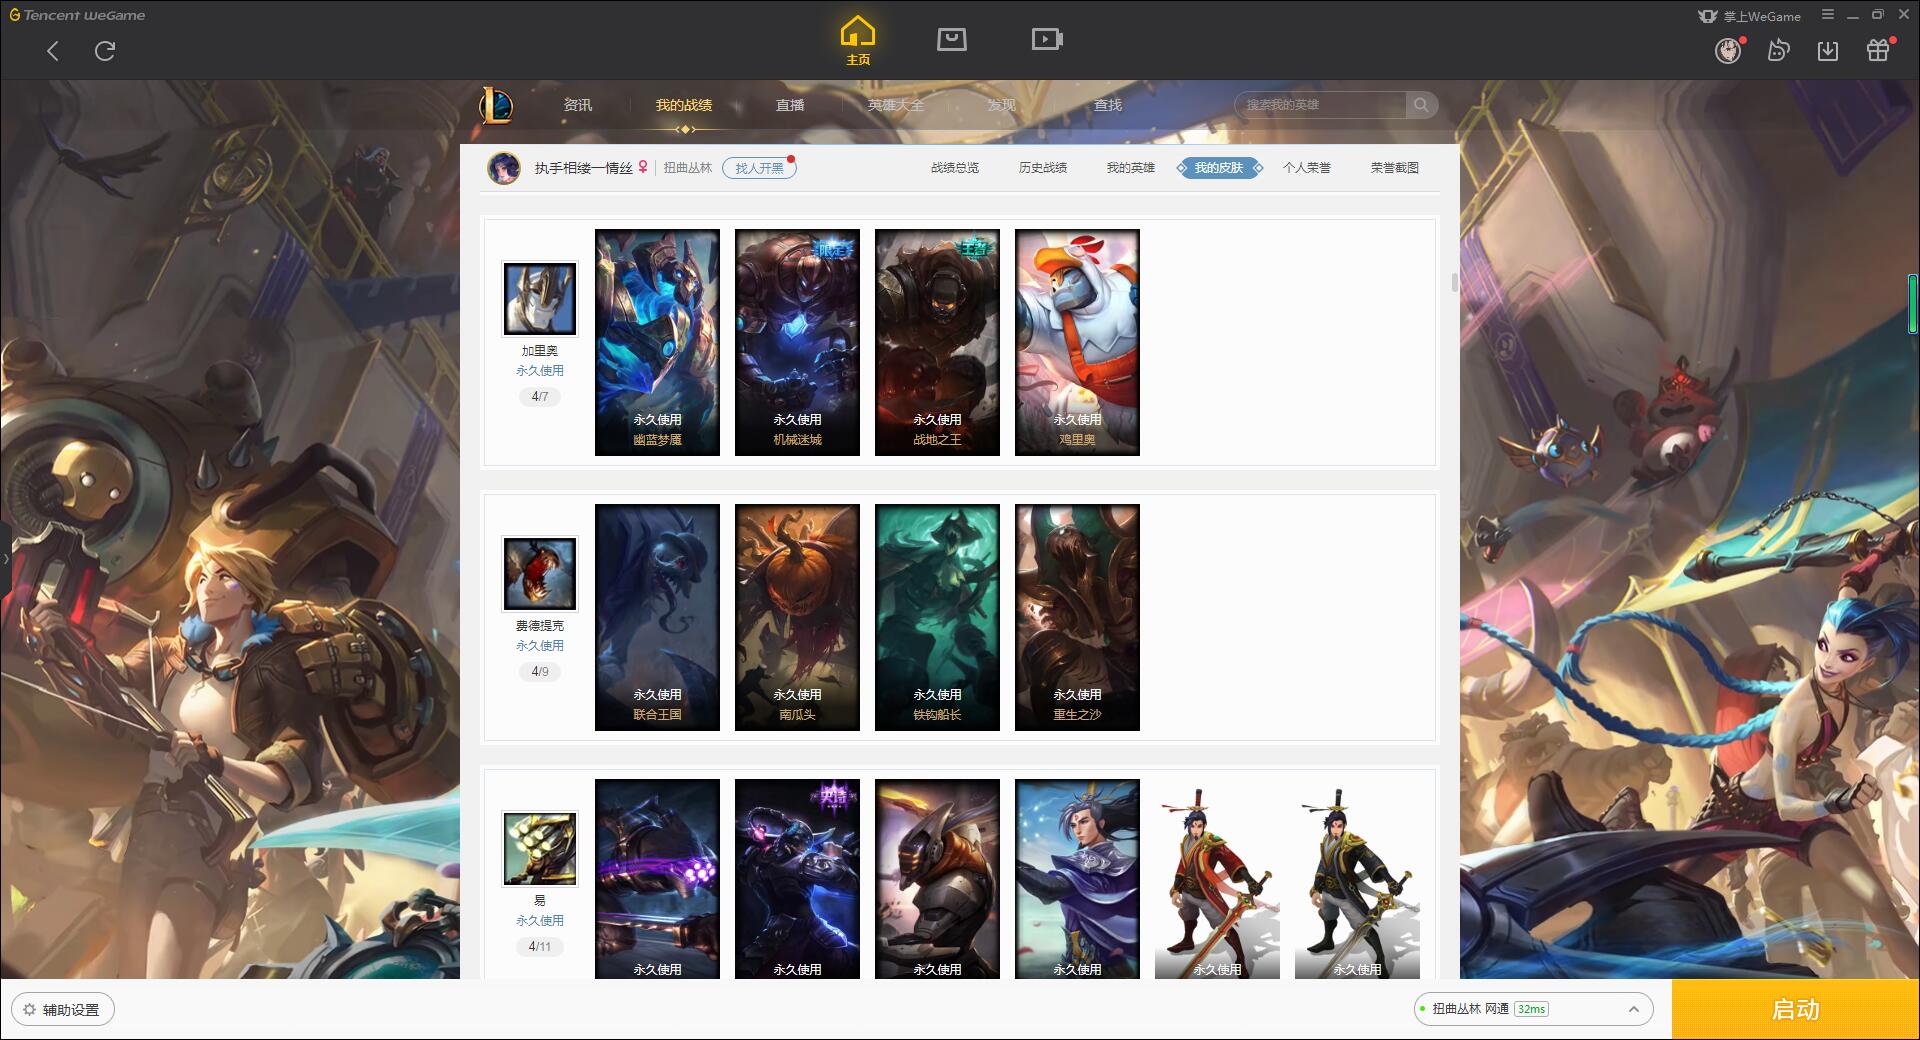Open the 主页 home icon
This screenshot has width=1920, height=1040.
[857, 41]
